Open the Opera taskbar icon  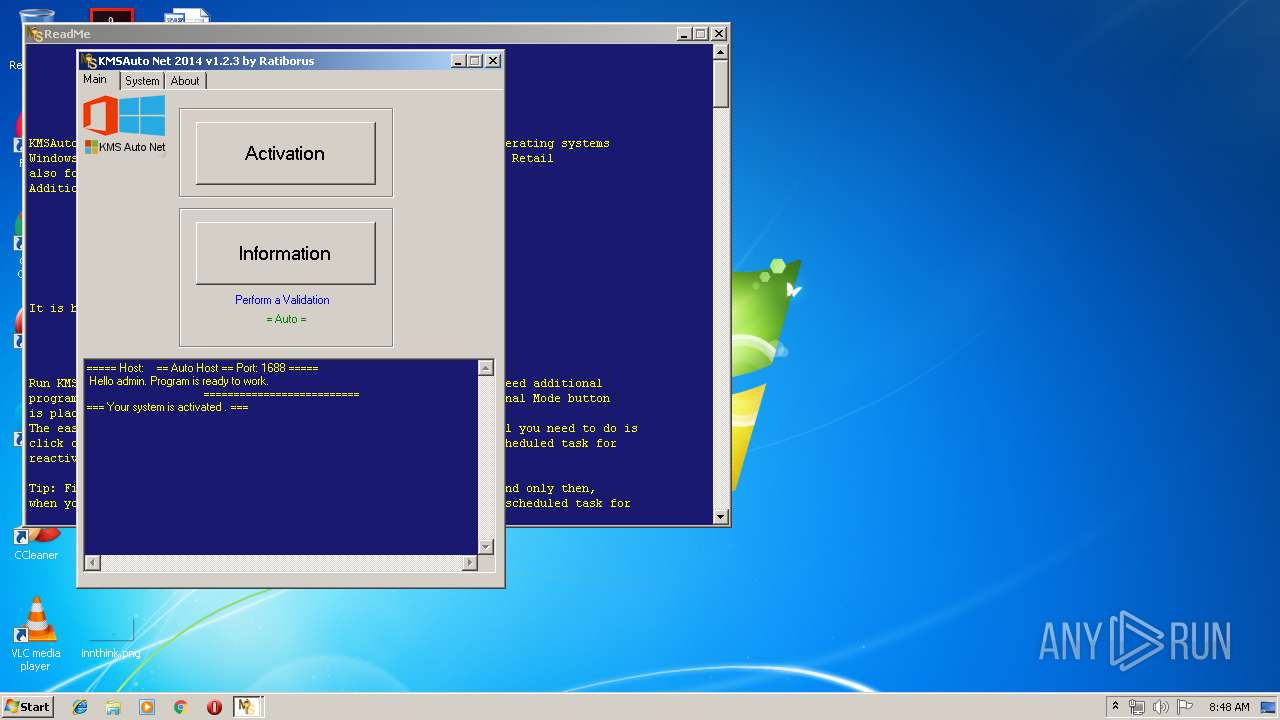[214, 707]
